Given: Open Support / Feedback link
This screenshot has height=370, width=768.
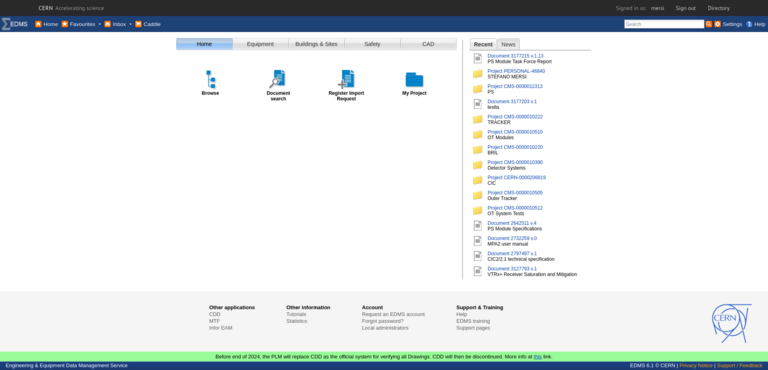Looking at the screenshot, I should tap(740, 366).
